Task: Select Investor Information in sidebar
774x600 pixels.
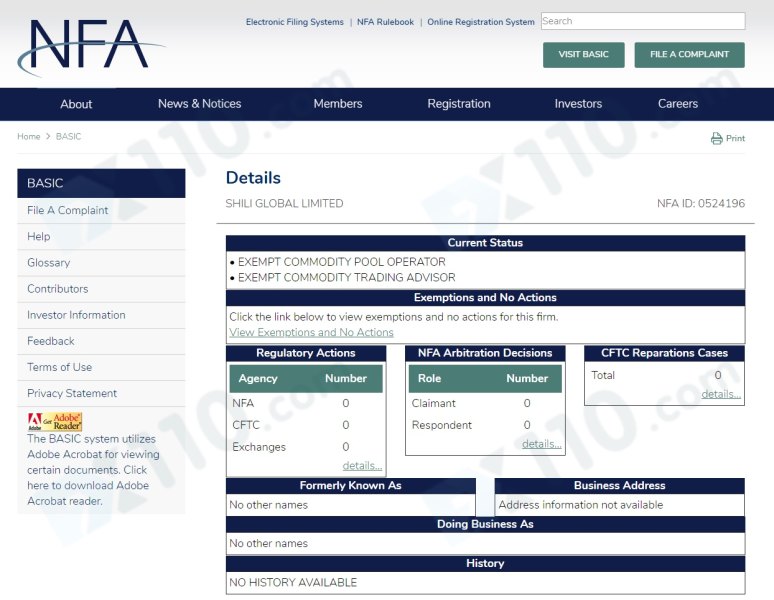Action: tap(76, 315)
